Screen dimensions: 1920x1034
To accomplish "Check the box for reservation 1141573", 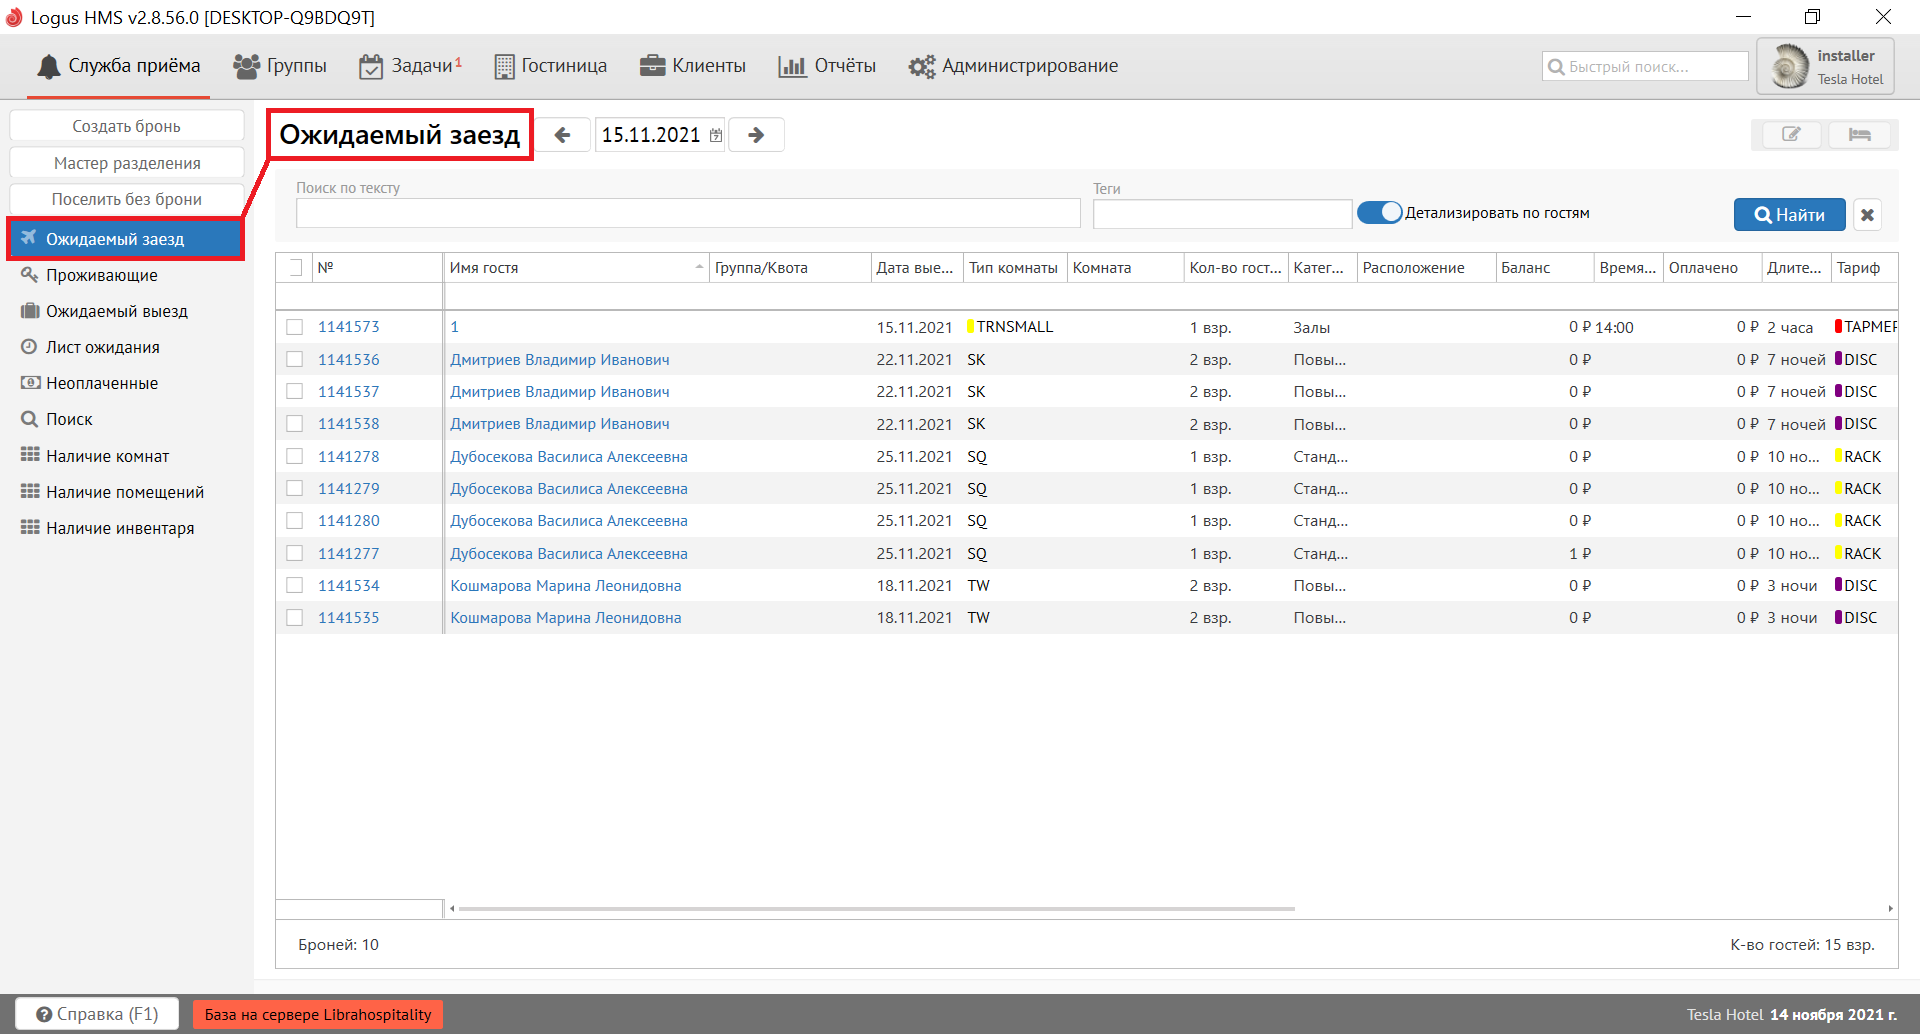I will click(294, 327).
